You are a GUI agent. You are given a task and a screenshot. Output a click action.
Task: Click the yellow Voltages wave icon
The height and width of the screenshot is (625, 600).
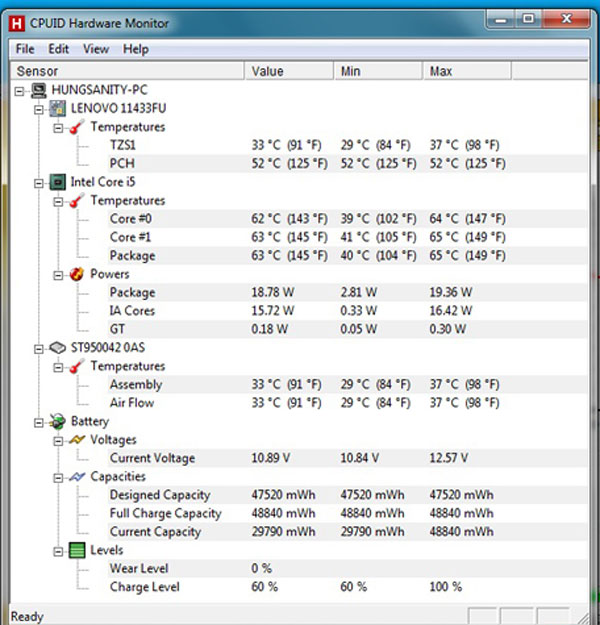[x=77, y=440]
